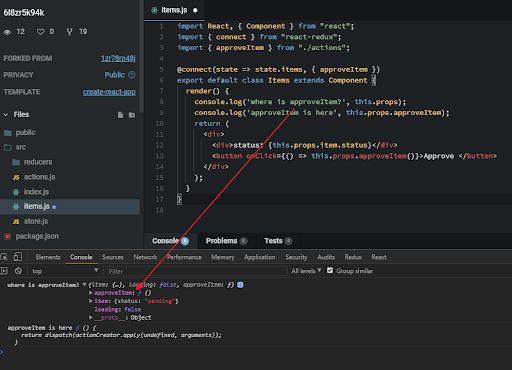
Task: Open the DevTools Application tab
Action: point(260,257)
